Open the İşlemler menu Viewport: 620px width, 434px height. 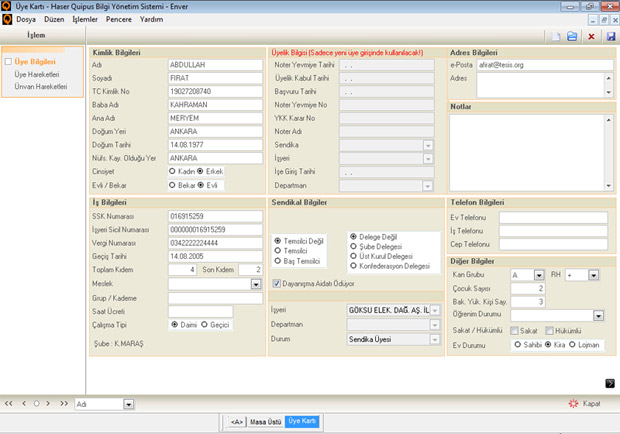[85, 18]
